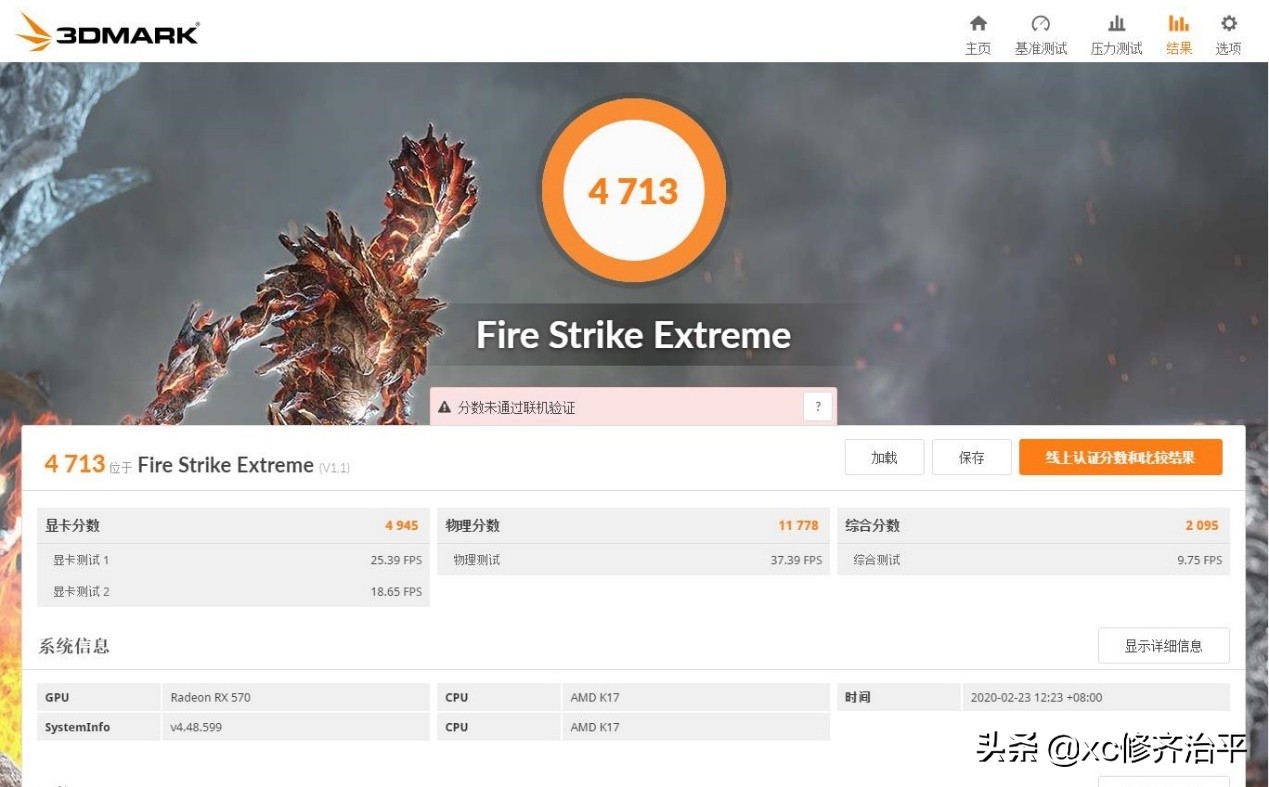Click the warning triangle in the validation banner
Screen dimensions: 1269x787
coord(444,407)
